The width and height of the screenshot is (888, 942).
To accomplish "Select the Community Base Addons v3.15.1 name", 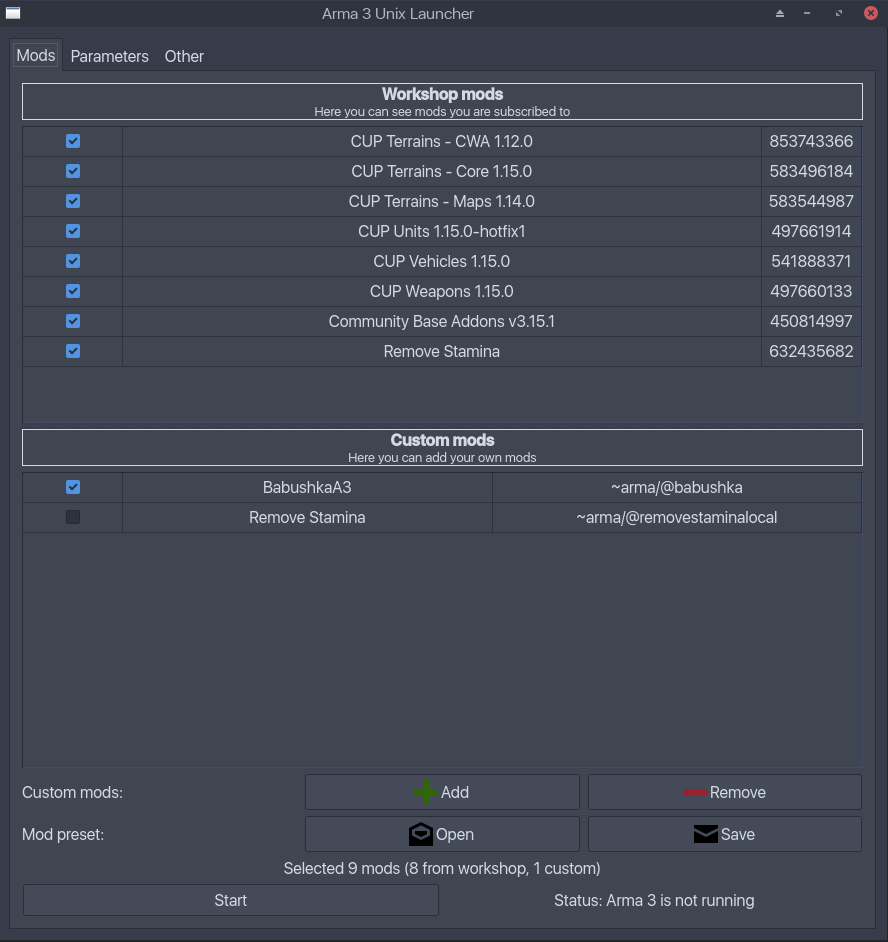I will point(442,321).
